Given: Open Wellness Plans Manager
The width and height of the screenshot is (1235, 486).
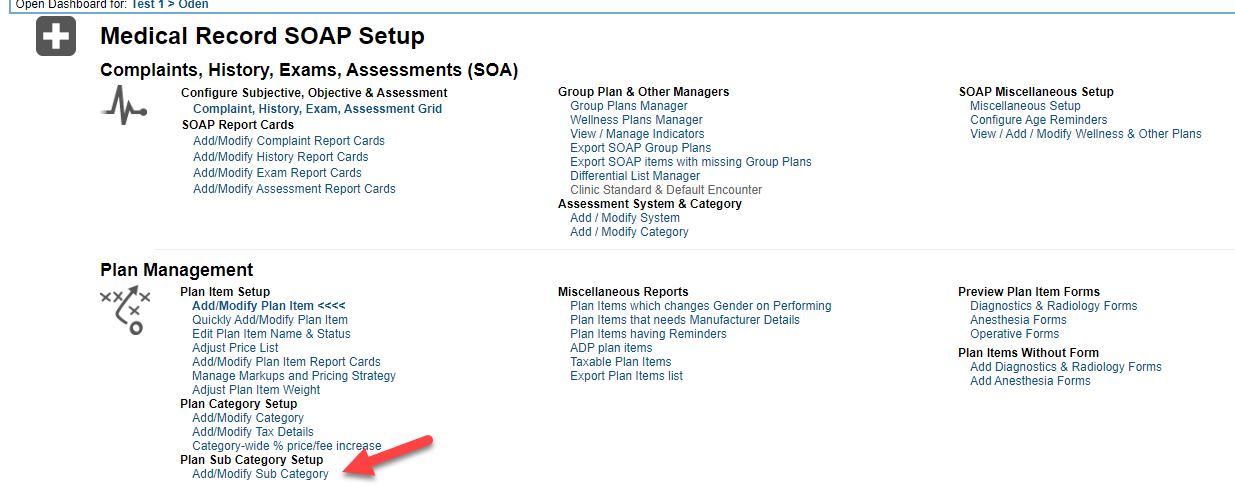Looking at the screenshot, I should (636, 120).
